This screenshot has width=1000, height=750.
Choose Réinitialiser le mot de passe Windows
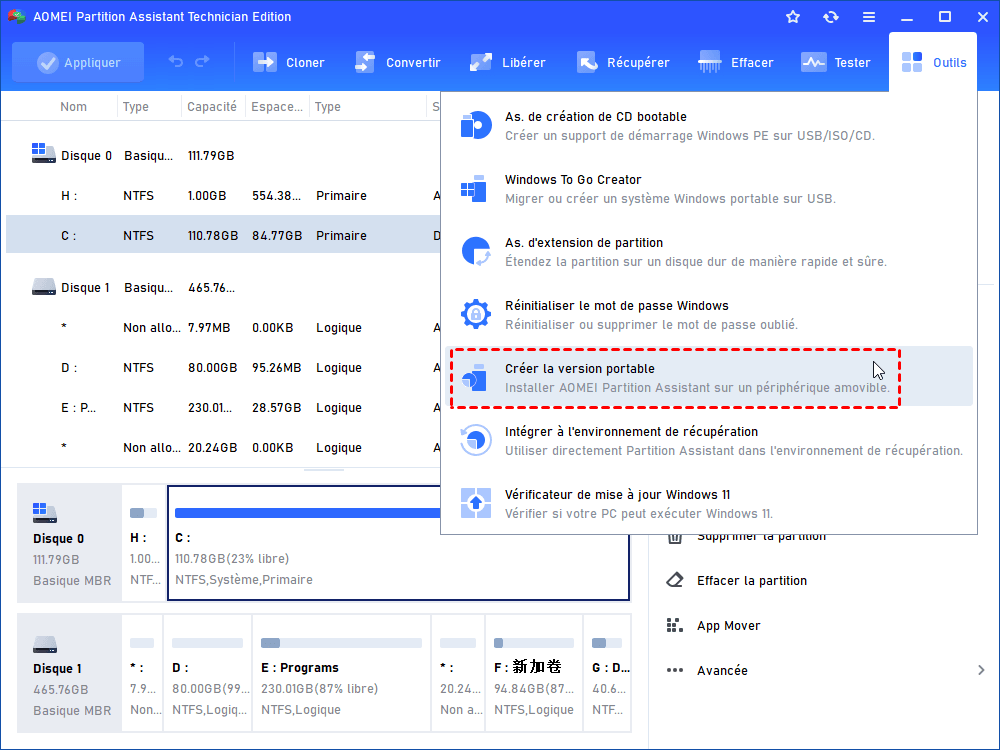click(x=708, y=315)
